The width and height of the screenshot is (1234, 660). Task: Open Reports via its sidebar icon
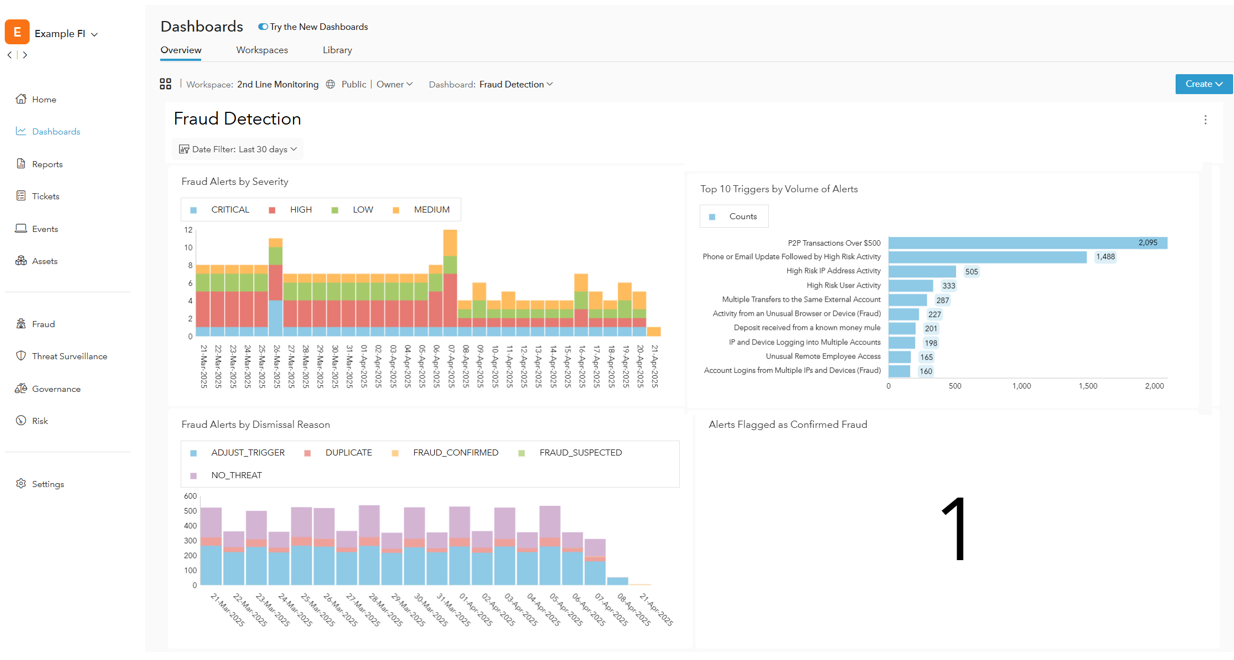21,164
